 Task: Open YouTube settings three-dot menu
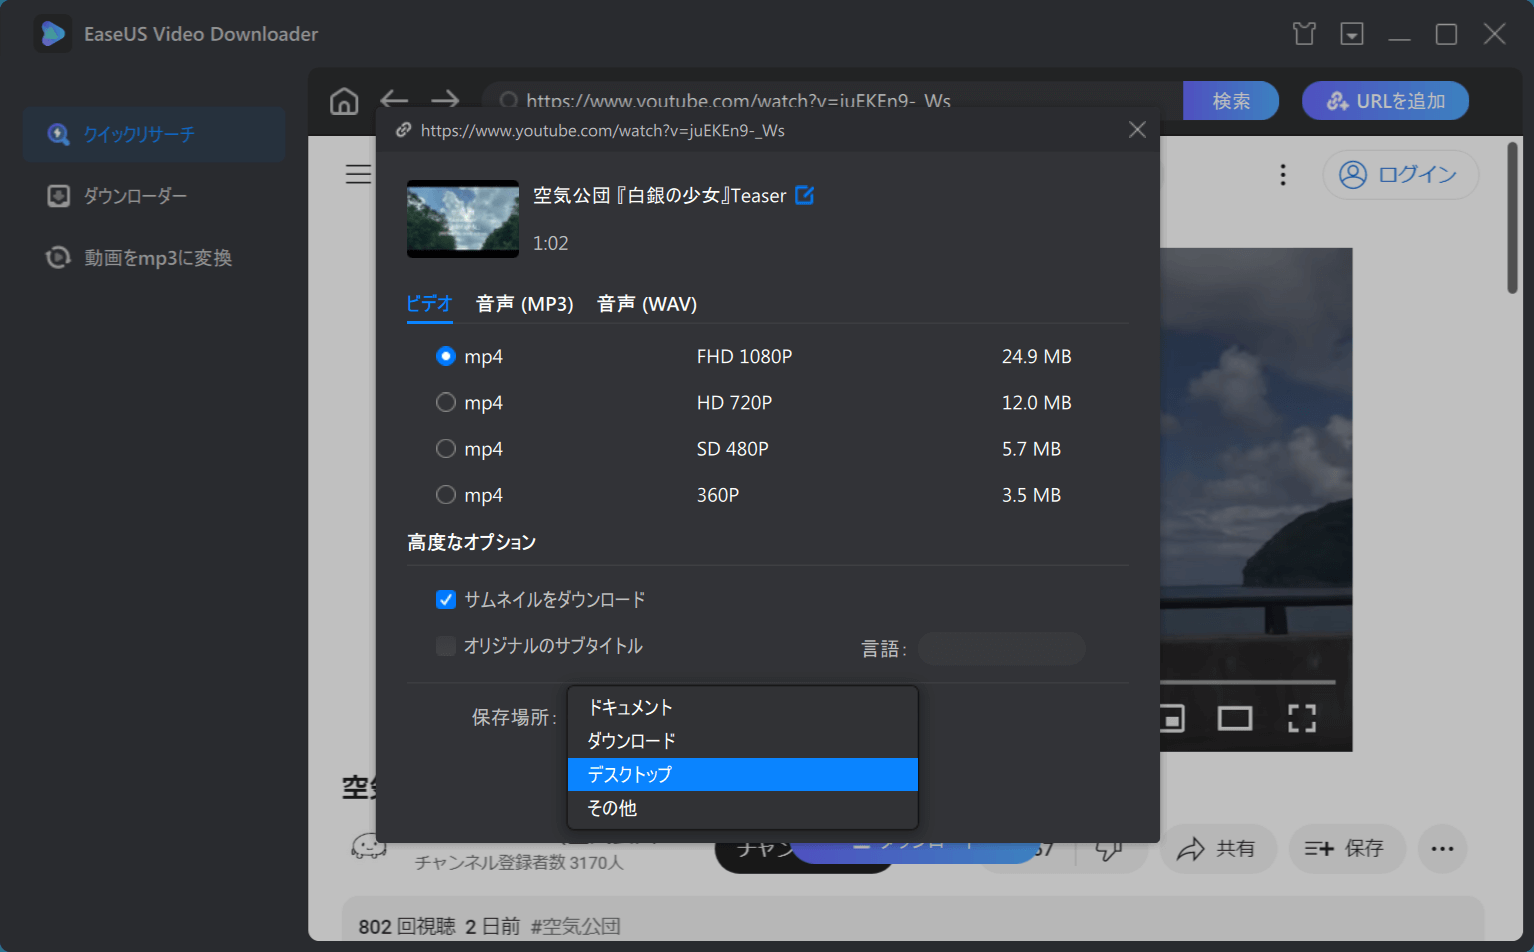(1283, 175)
